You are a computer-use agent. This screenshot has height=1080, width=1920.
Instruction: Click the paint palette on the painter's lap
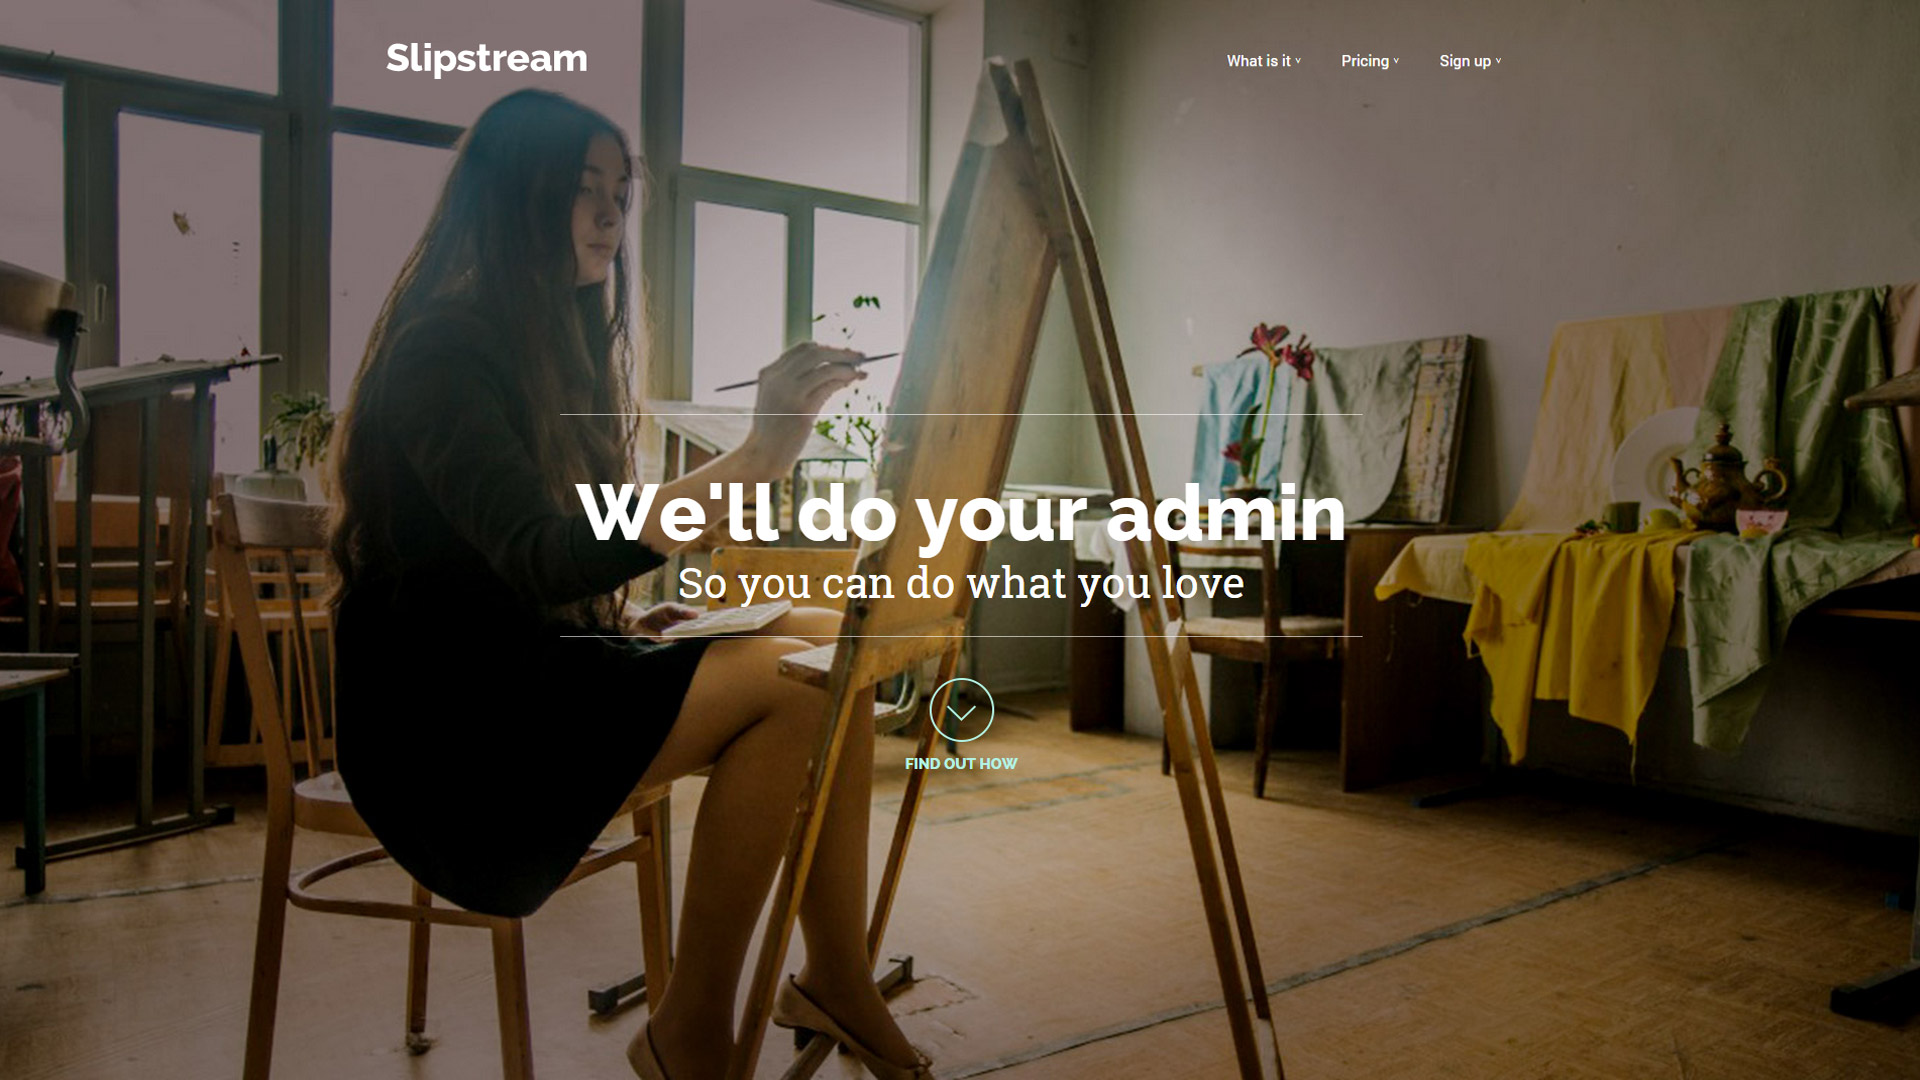click(x=726, y=620)
